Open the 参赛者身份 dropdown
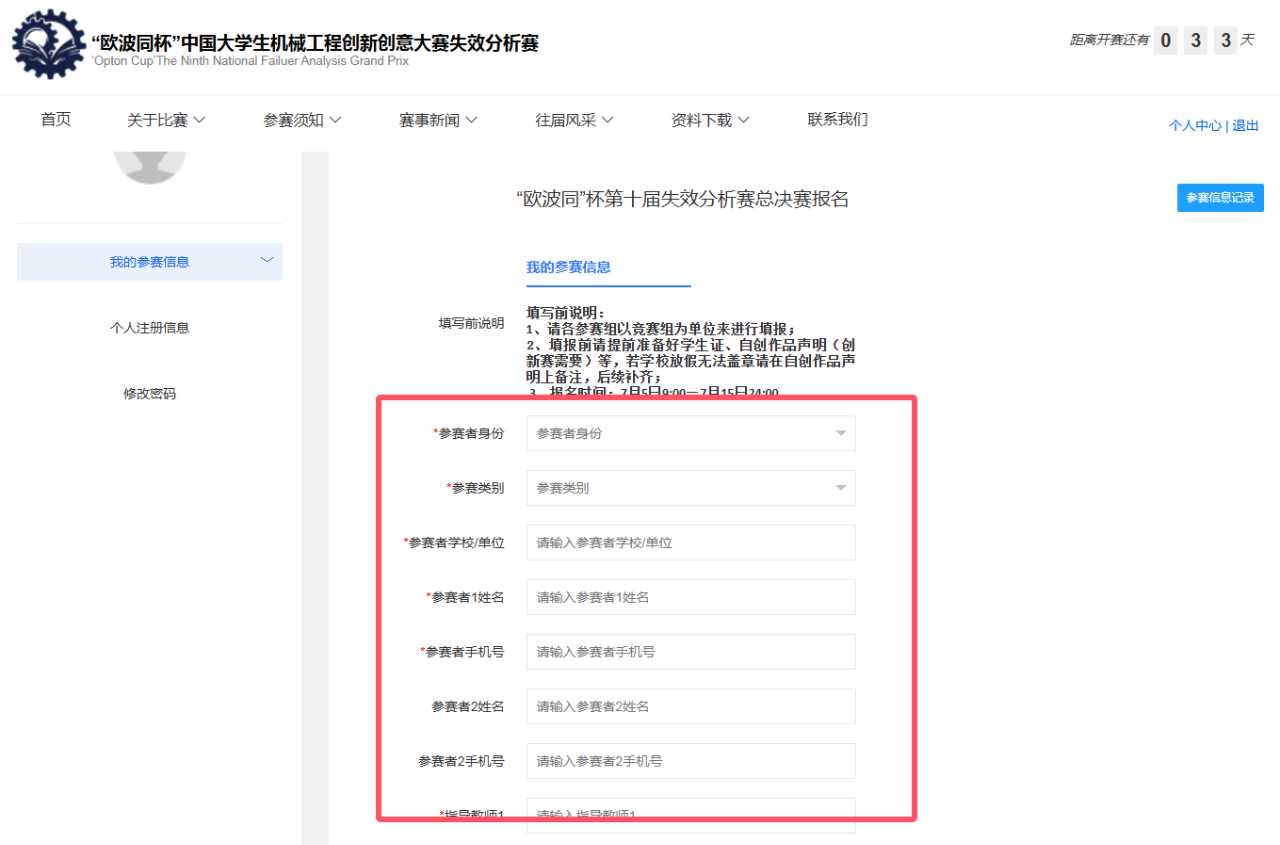Screen dimensions: 1280x845 pyautogui.click(x=690, y=433)
